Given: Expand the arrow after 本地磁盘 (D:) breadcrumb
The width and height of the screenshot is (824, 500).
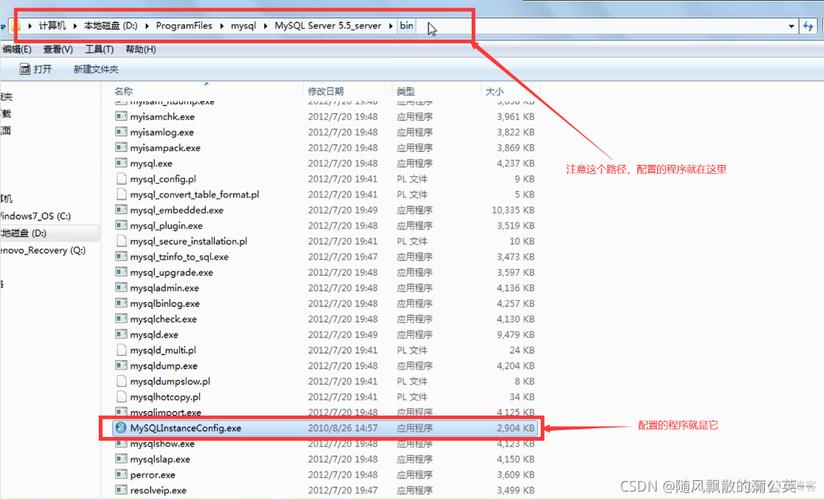Looking at the screenshot, I should (146, 26).
